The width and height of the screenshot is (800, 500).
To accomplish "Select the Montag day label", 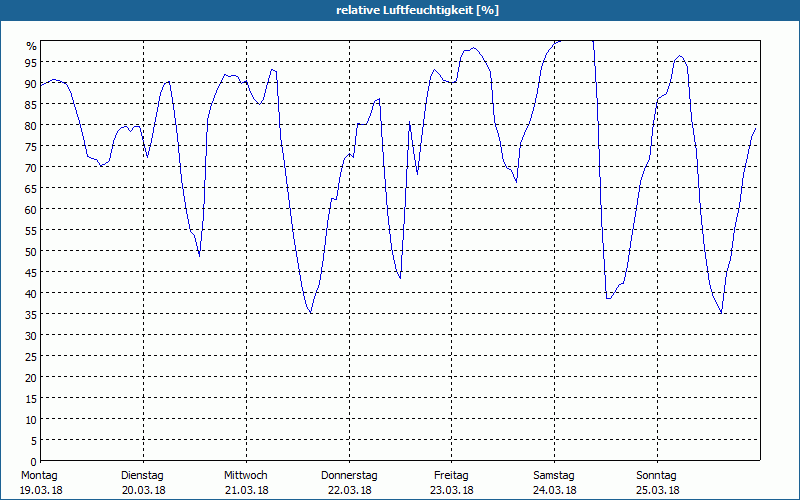I will point(39,475).
